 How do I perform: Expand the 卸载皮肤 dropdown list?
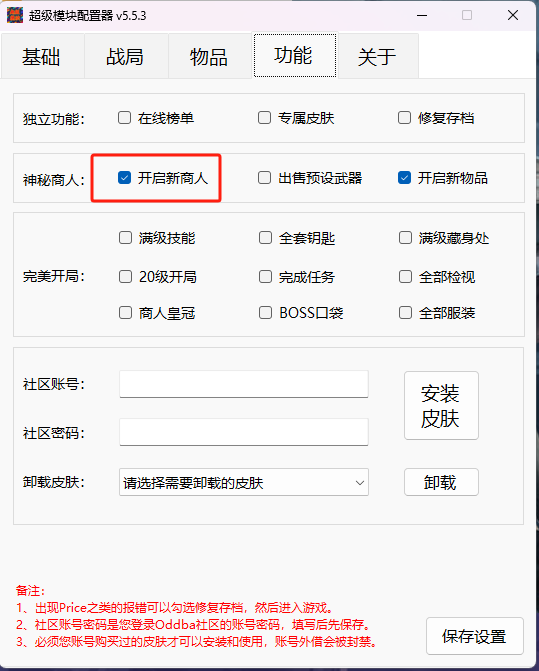click(x=244, y=482)
